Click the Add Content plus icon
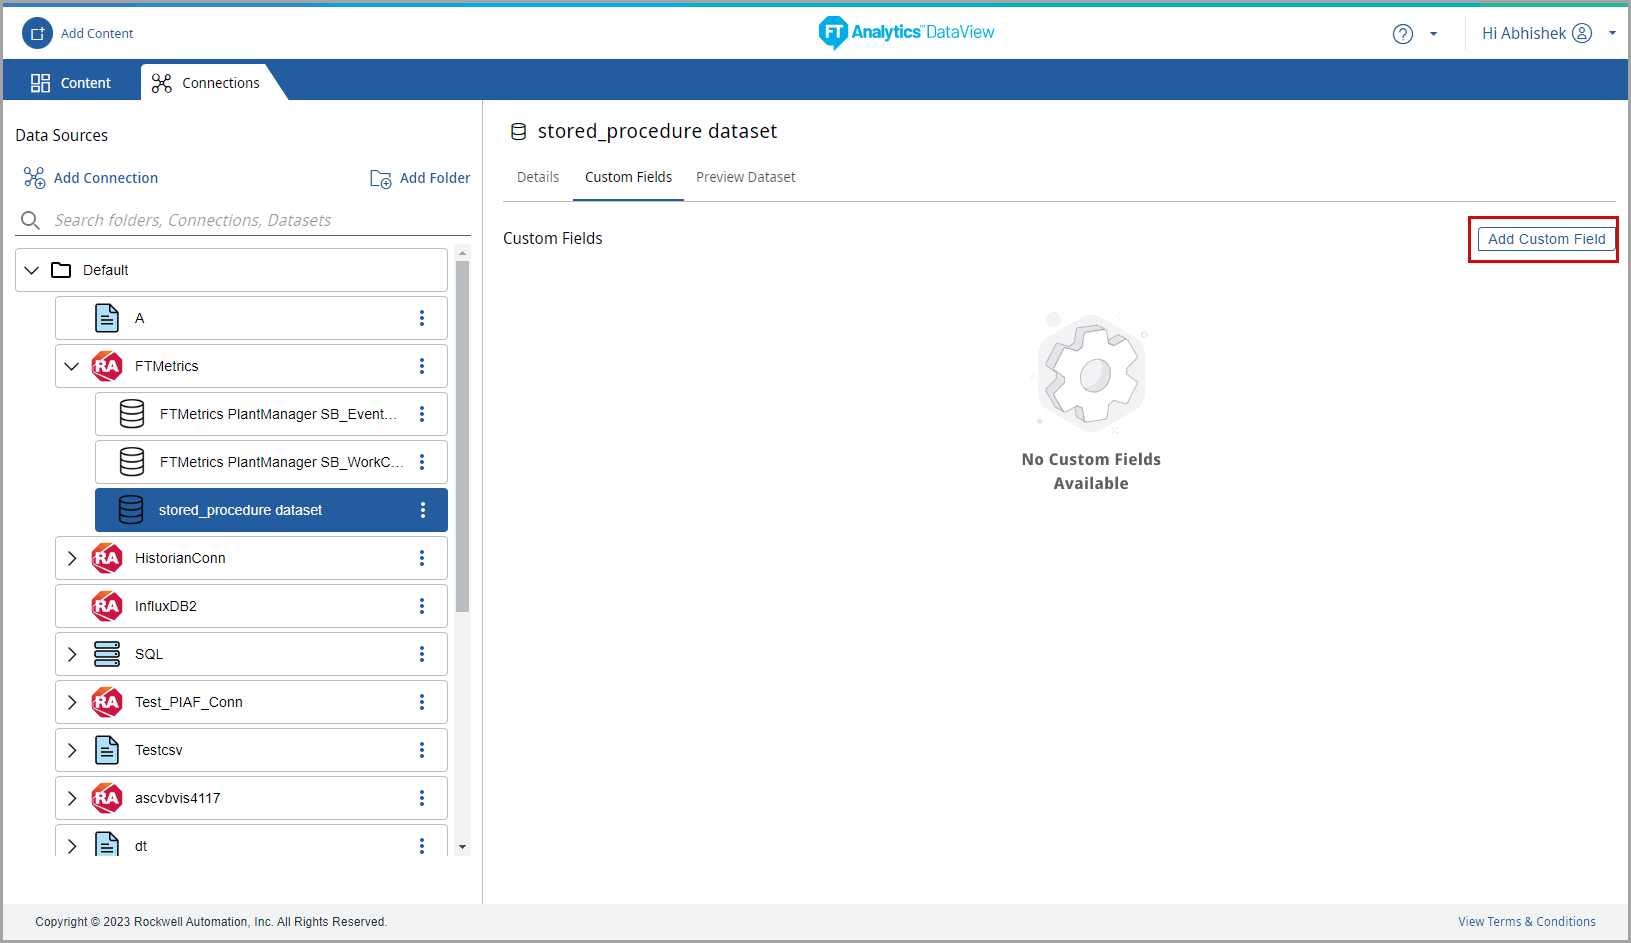This screenshot has height=943, width=1631. point(37,33)
